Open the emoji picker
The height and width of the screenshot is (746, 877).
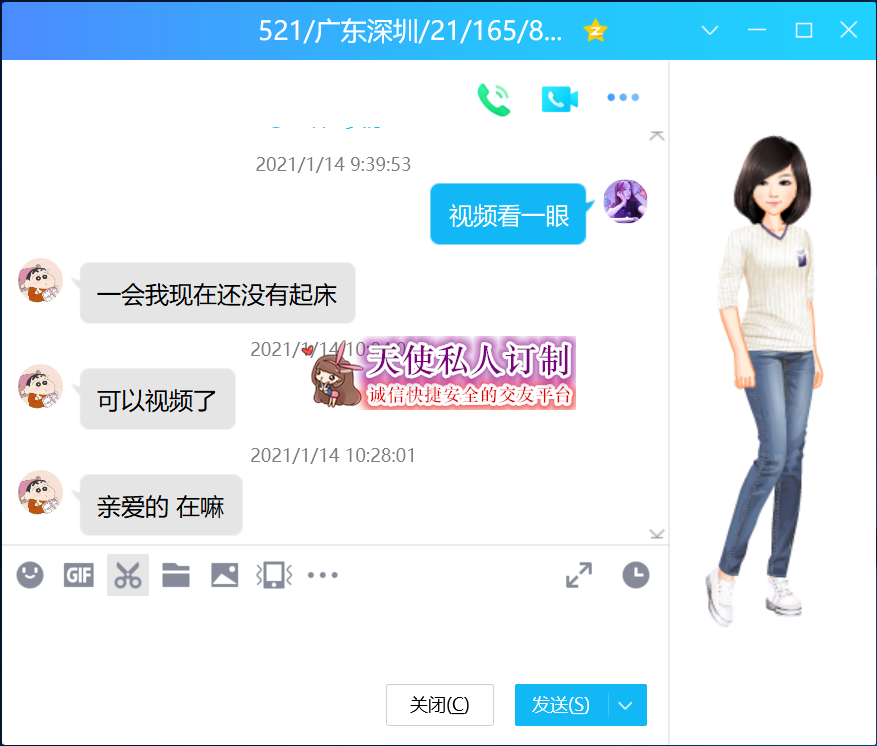click(30, 575)
